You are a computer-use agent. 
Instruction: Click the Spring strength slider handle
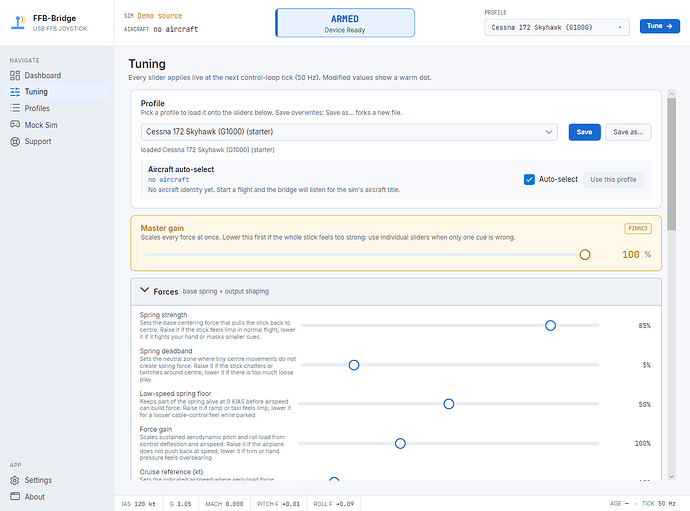(550, 325)
